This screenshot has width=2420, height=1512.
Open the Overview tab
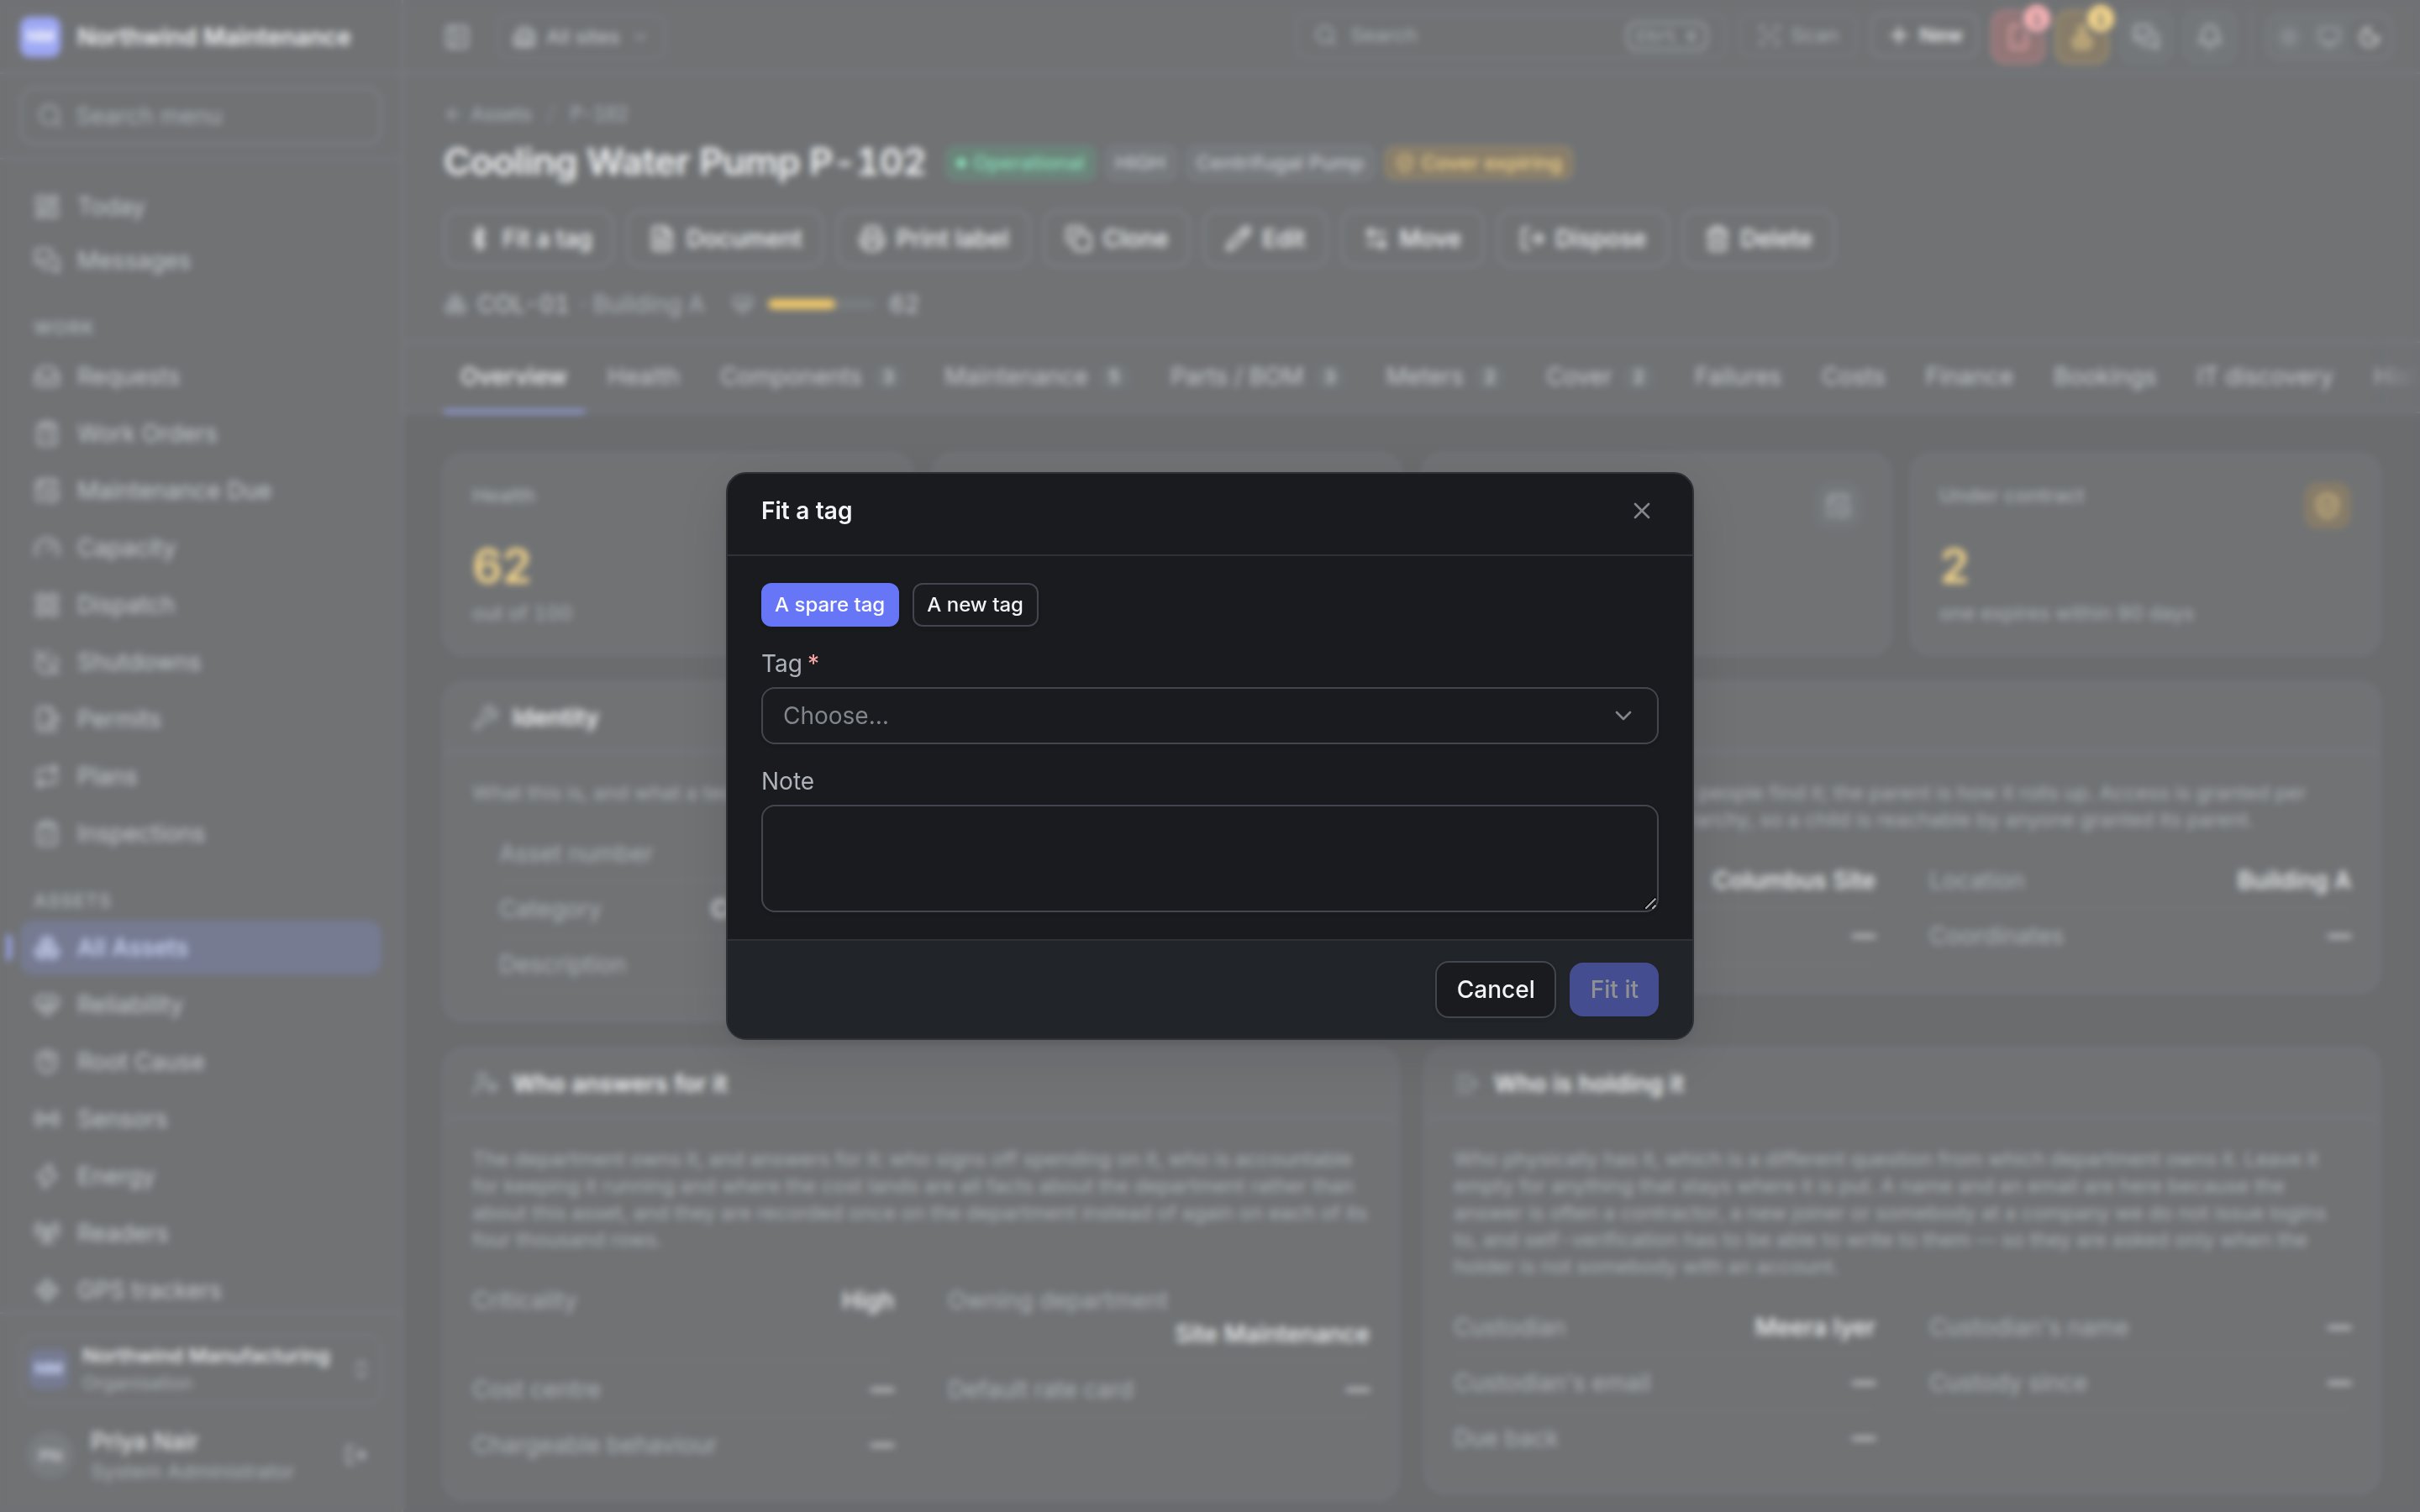pos(513,377)
